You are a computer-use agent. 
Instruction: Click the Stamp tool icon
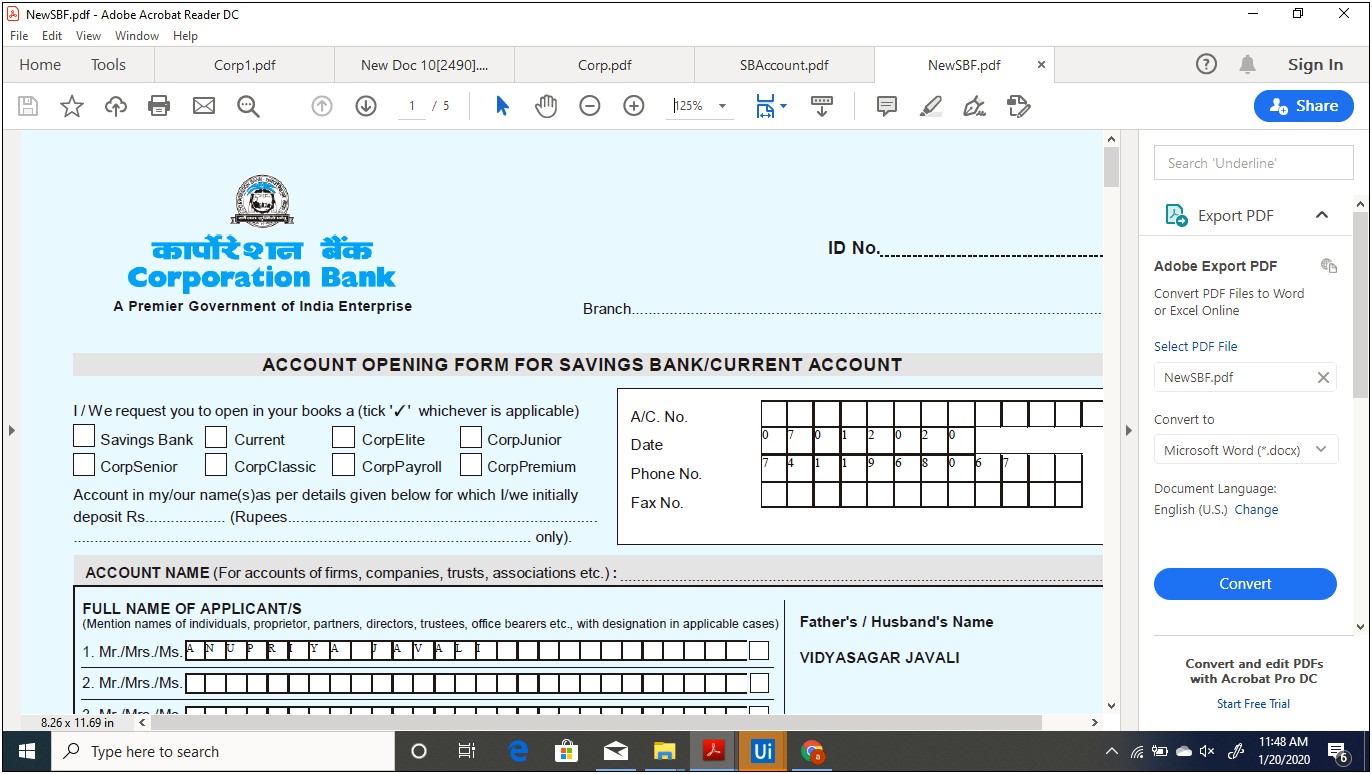1018,106
